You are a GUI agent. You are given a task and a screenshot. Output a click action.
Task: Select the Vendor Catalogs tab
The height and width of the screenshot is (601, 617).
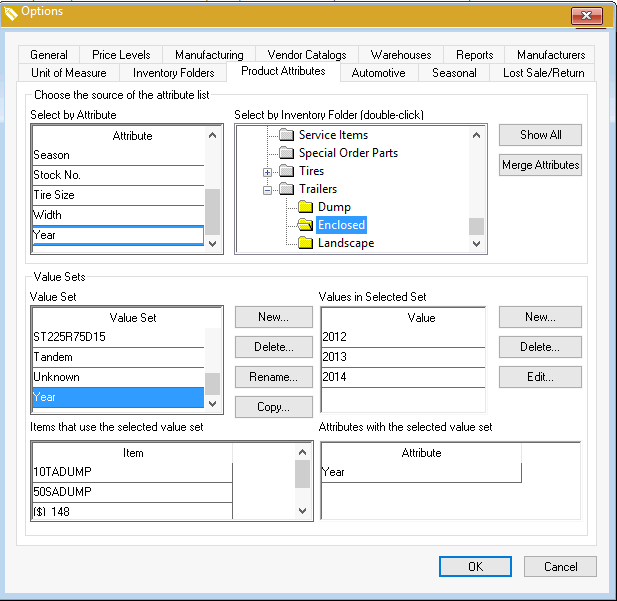click(307, 55)
